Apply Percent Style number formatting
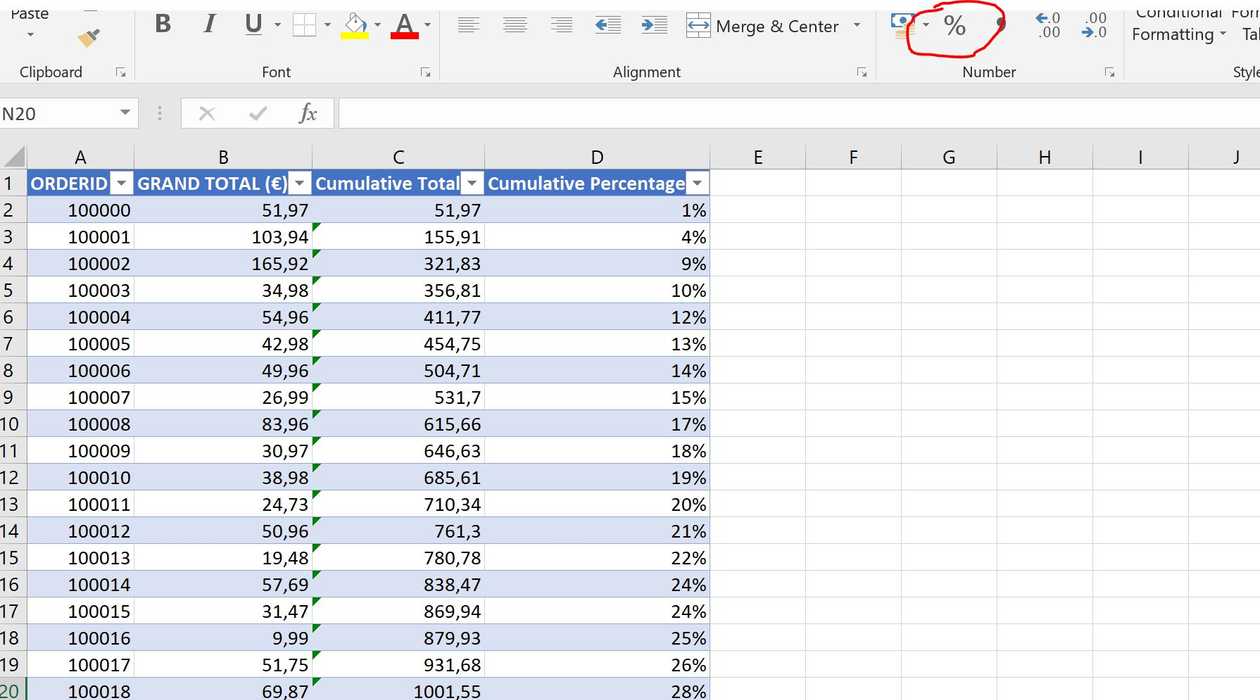Screen dimensions: 1260x700 954,27
